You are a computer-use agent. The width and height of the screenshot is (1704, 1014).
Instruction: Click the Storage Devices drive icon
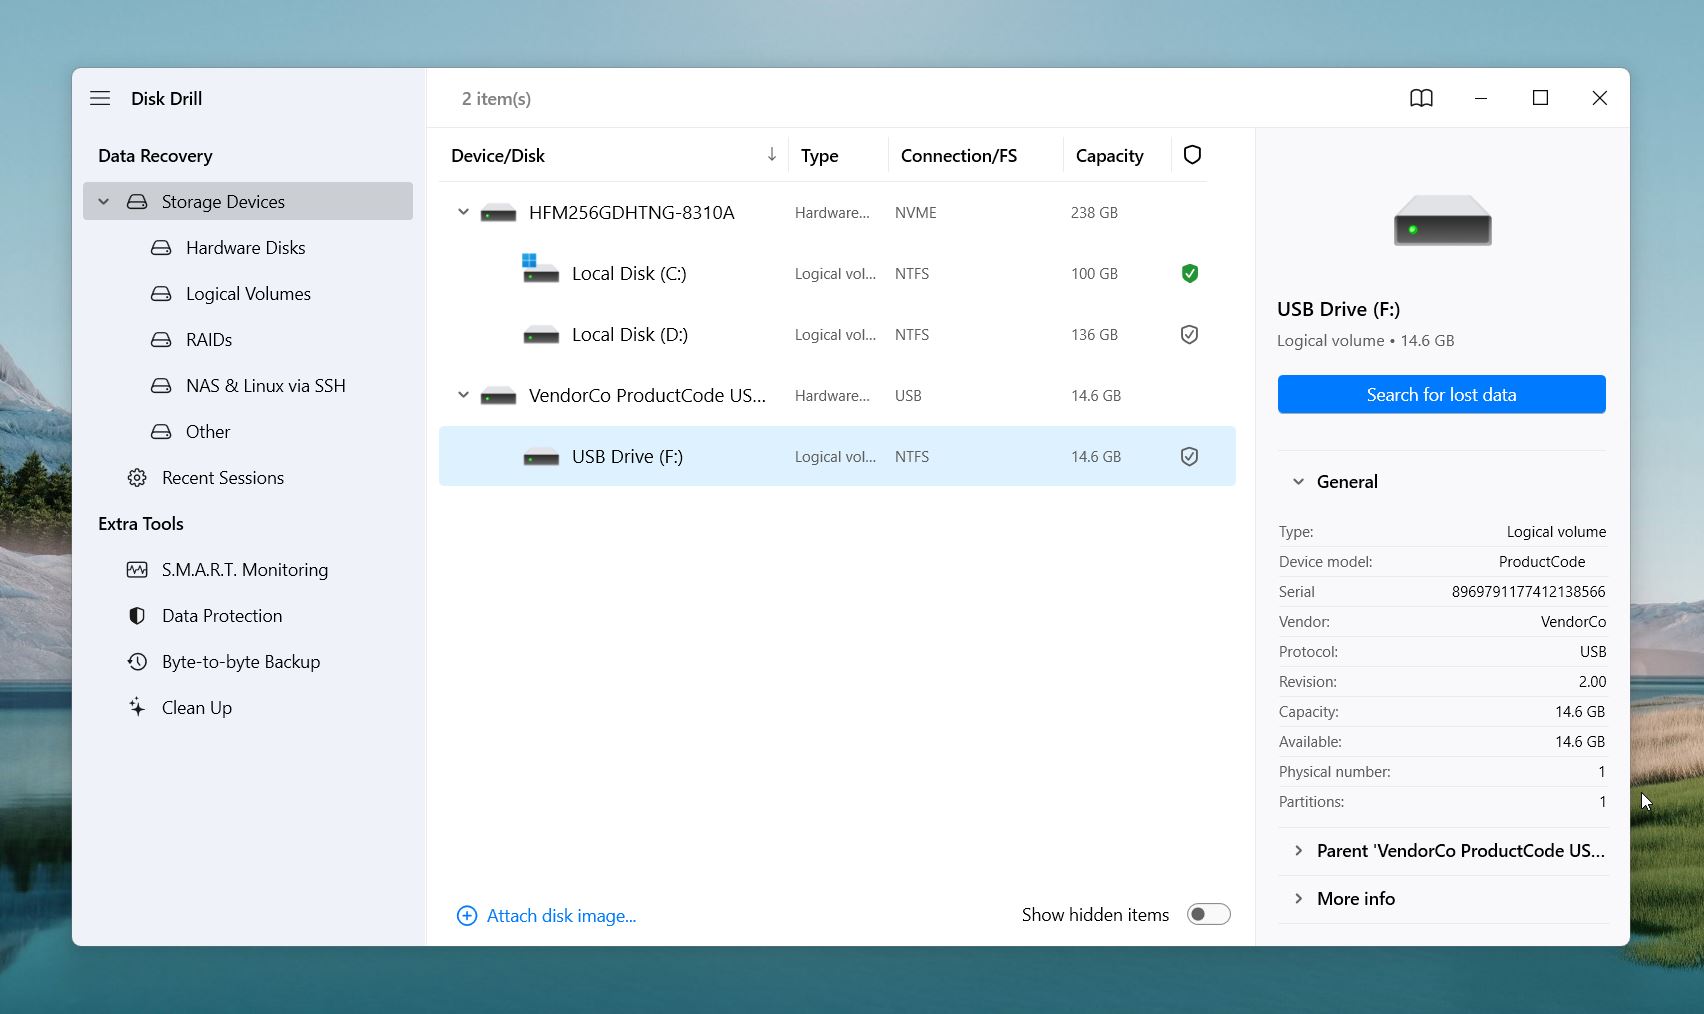click(x=137, y=202)
